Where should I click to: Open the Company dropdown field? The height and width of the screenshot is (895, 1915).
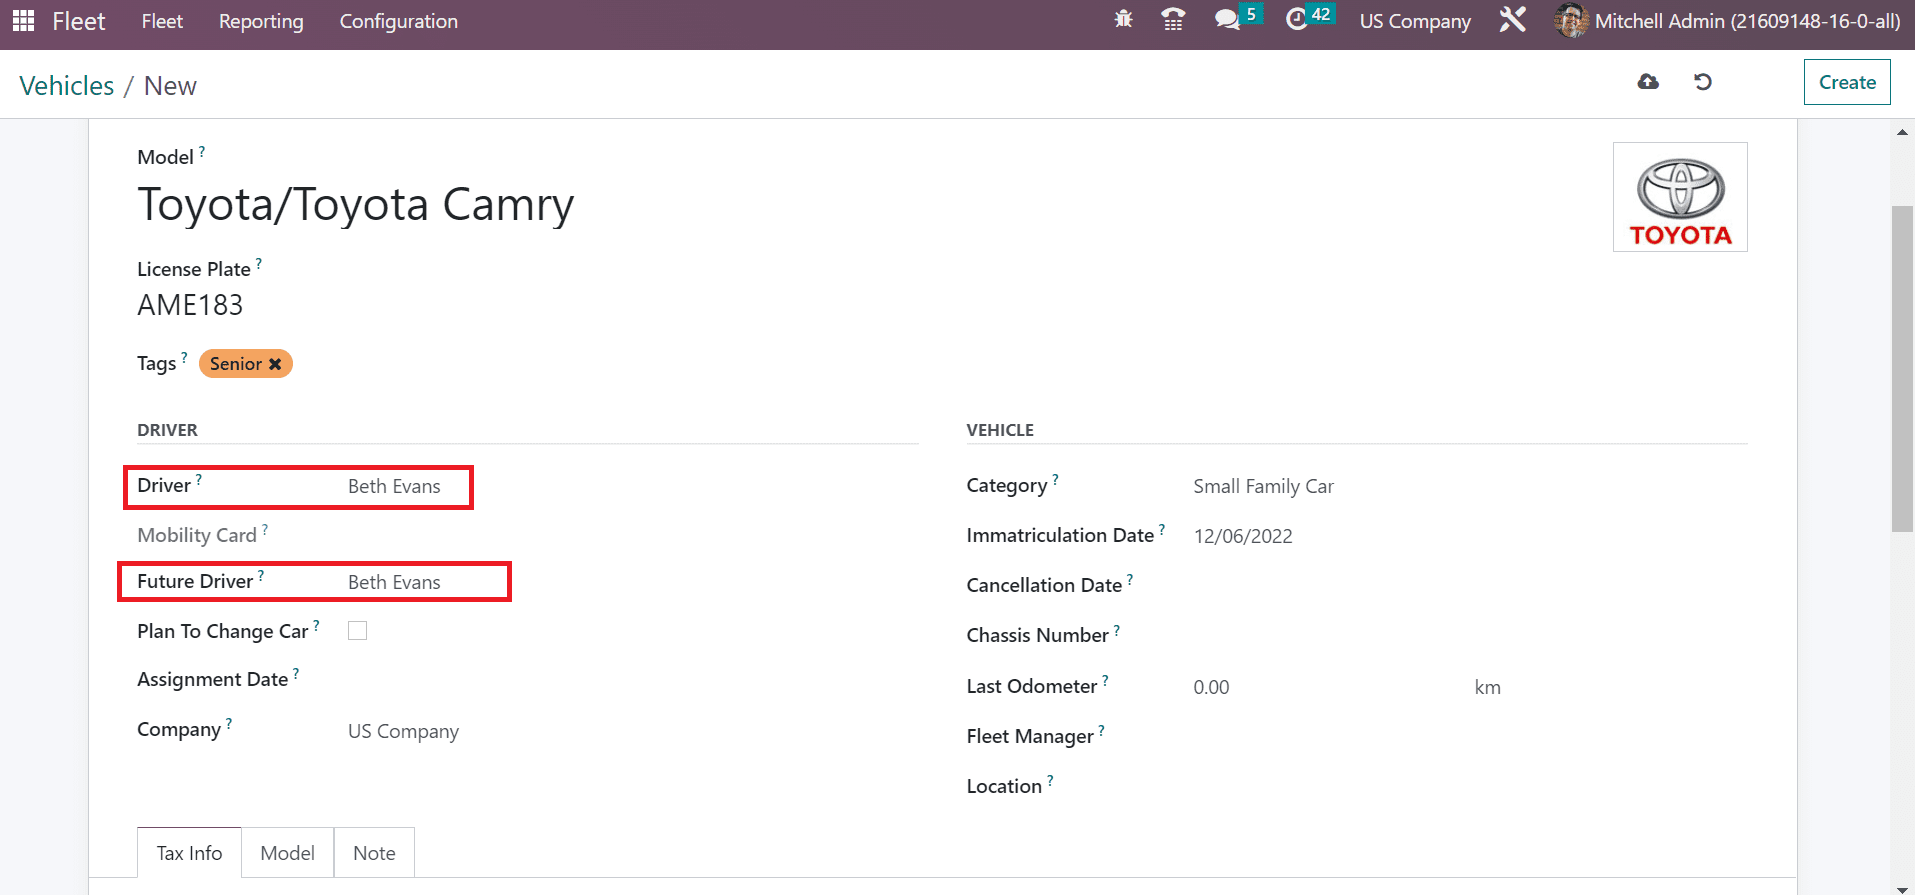pyautogui.click(x=632, y=731)
